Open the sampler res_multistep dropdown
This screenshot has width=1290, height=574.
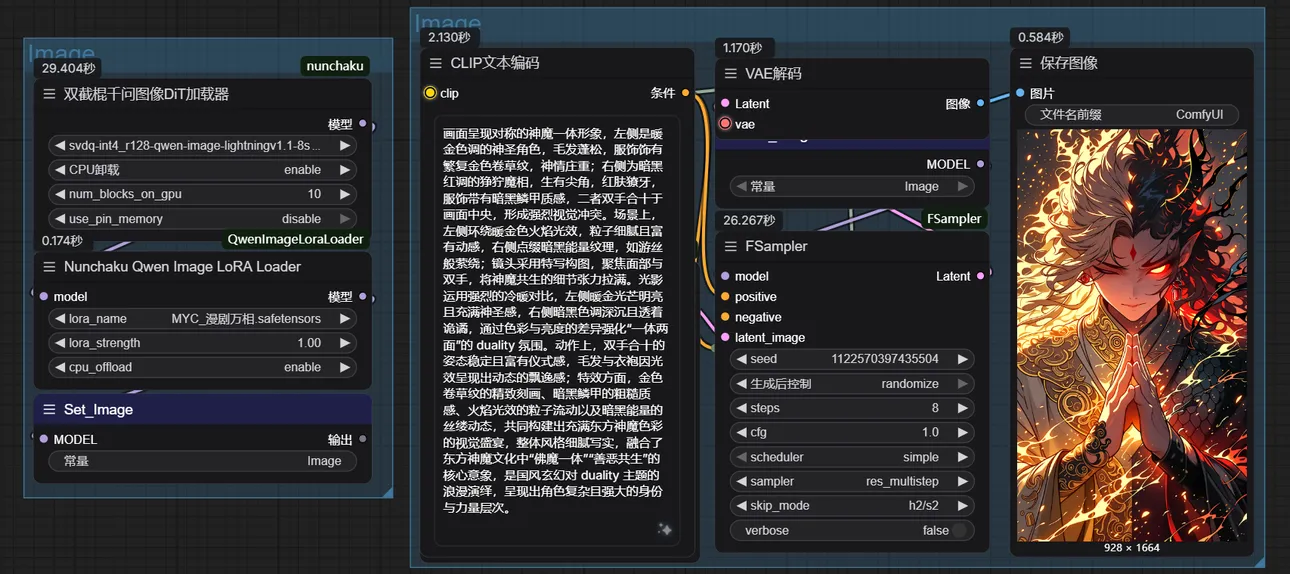pos(850,481)
